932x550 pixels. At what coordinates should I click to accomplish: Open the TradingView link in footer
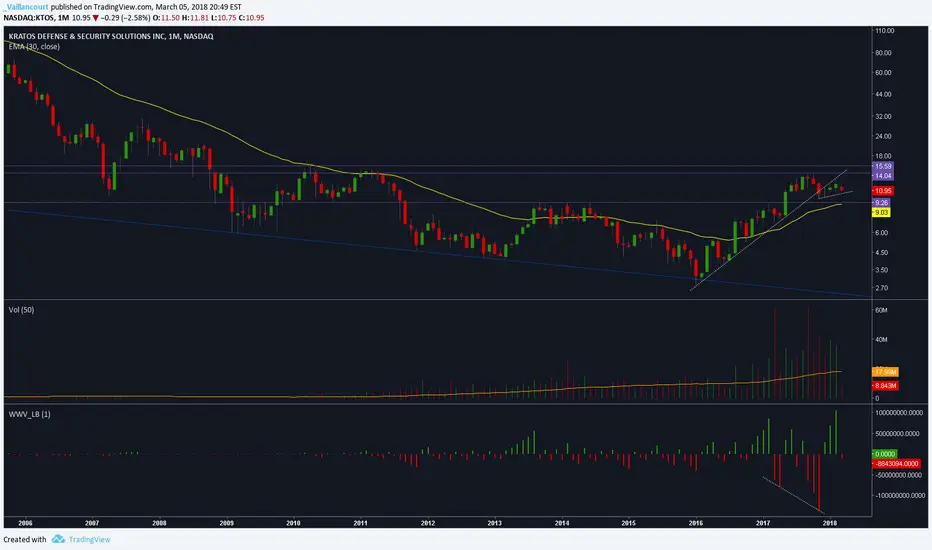coord(89,539)
